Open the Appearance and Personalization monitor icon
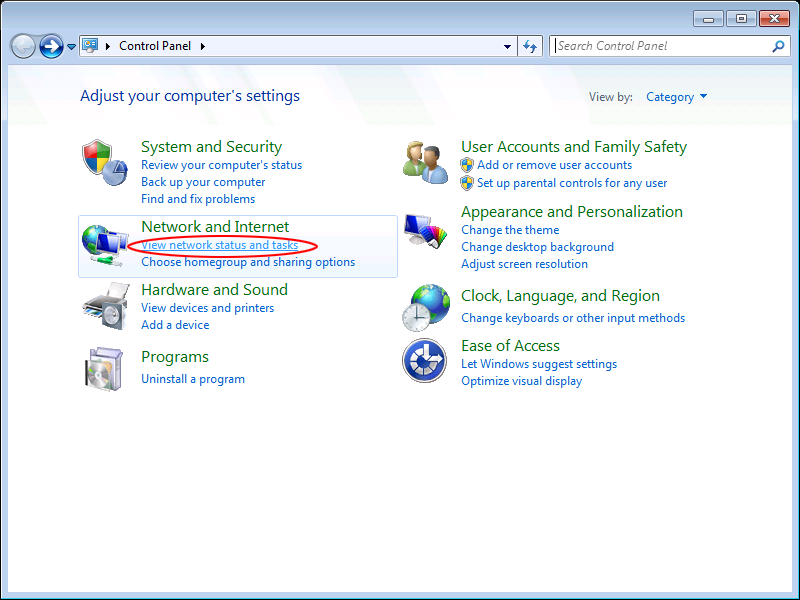This screenshot has width=800, height=600. click(425, 232)
